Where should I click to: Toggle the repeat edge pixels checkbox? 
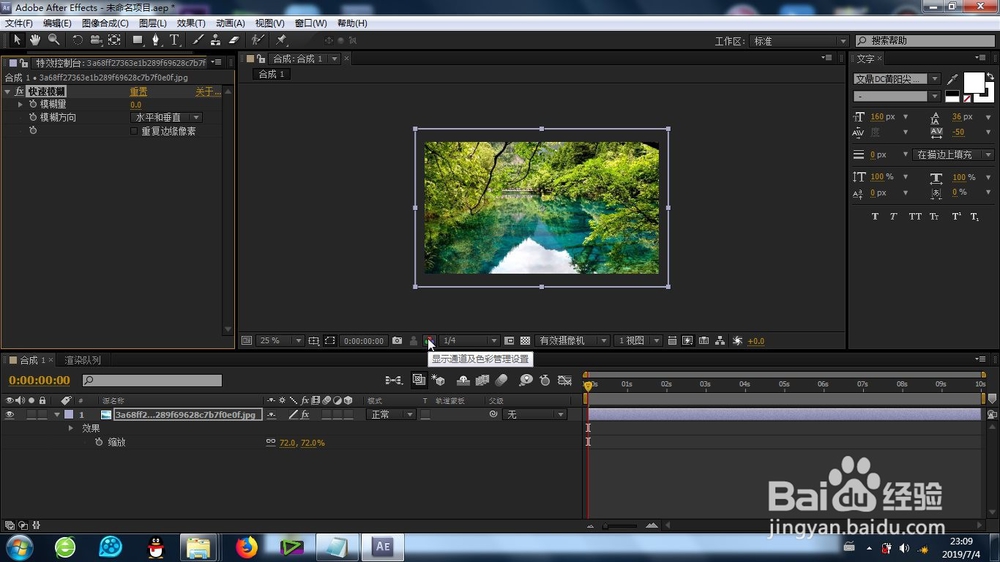134,131
